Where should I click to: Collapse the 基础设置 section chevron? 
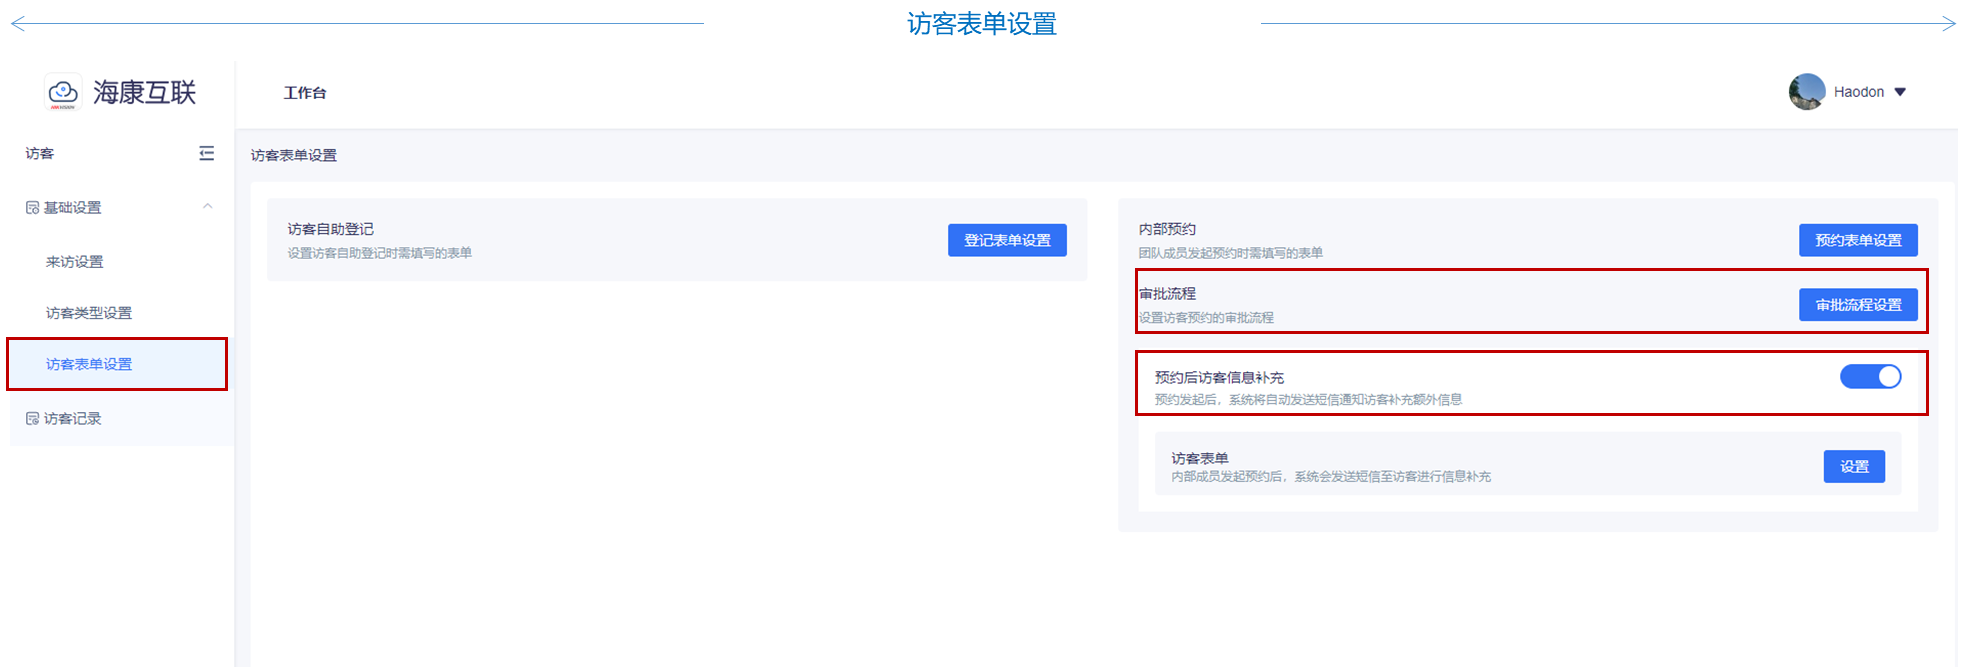tap(208, 207)
